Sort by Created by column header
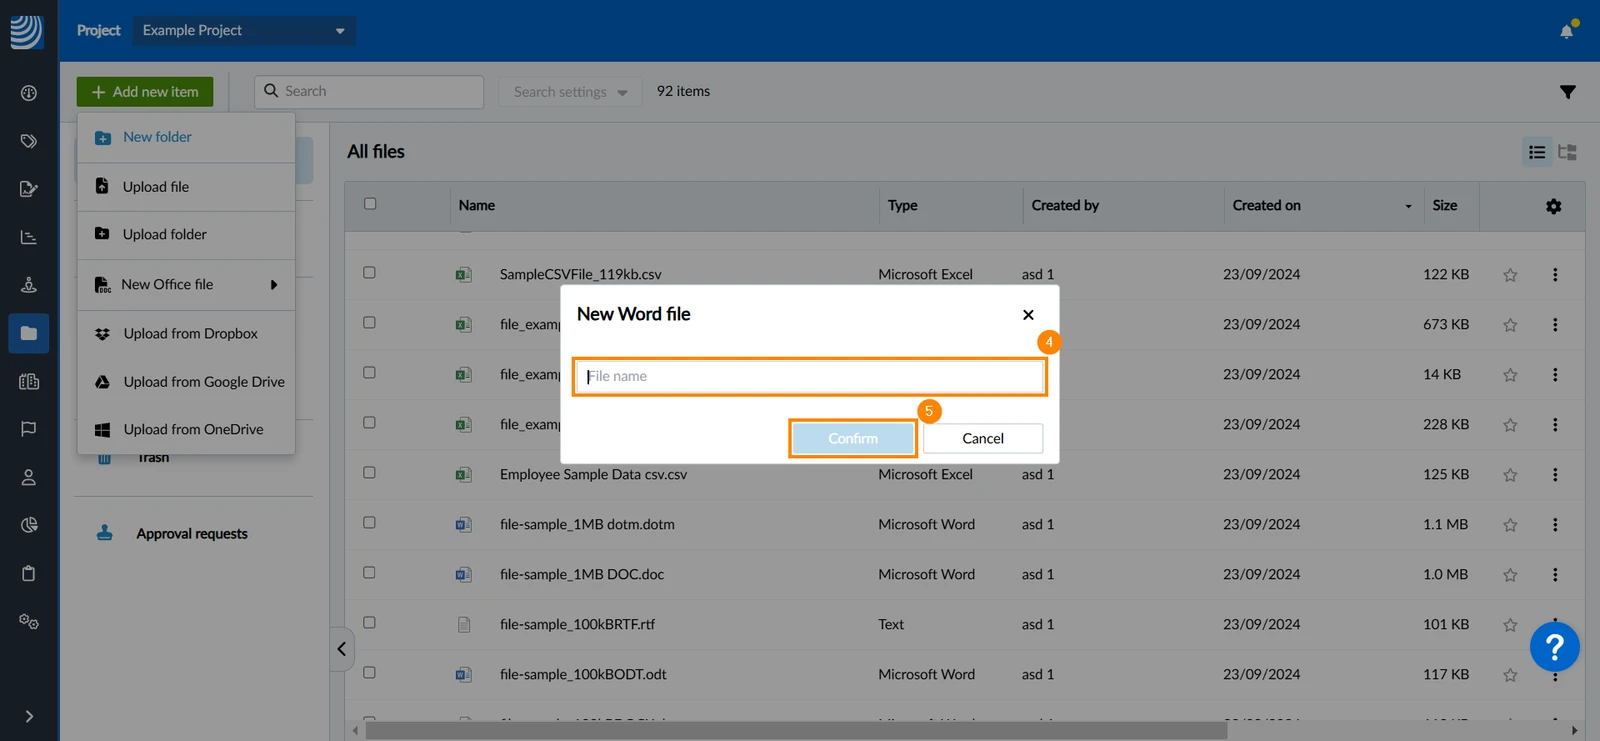1600x741 pixels. coord(1065,205)
